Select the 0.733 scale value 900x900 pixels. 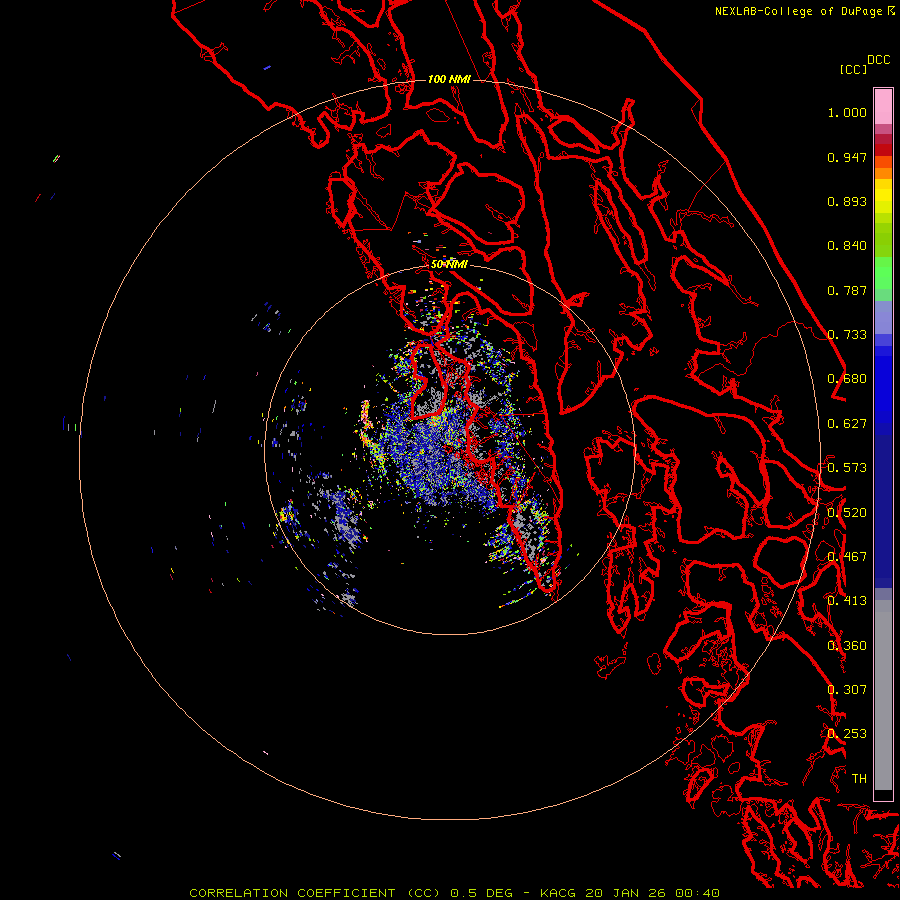coord(847,335)
